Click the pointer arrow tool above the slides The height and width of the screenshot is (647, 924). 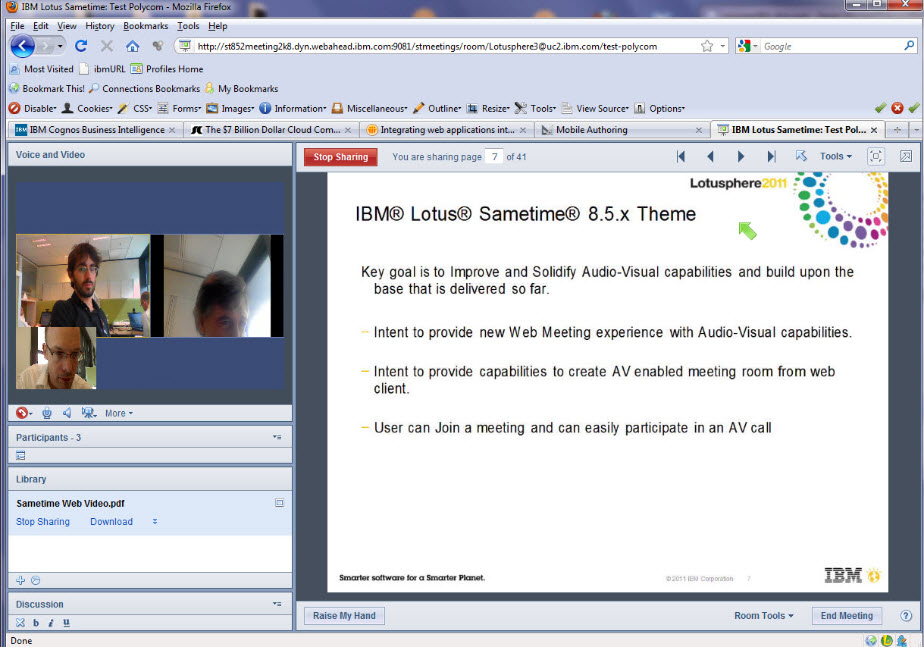click(x=801, y=156)
